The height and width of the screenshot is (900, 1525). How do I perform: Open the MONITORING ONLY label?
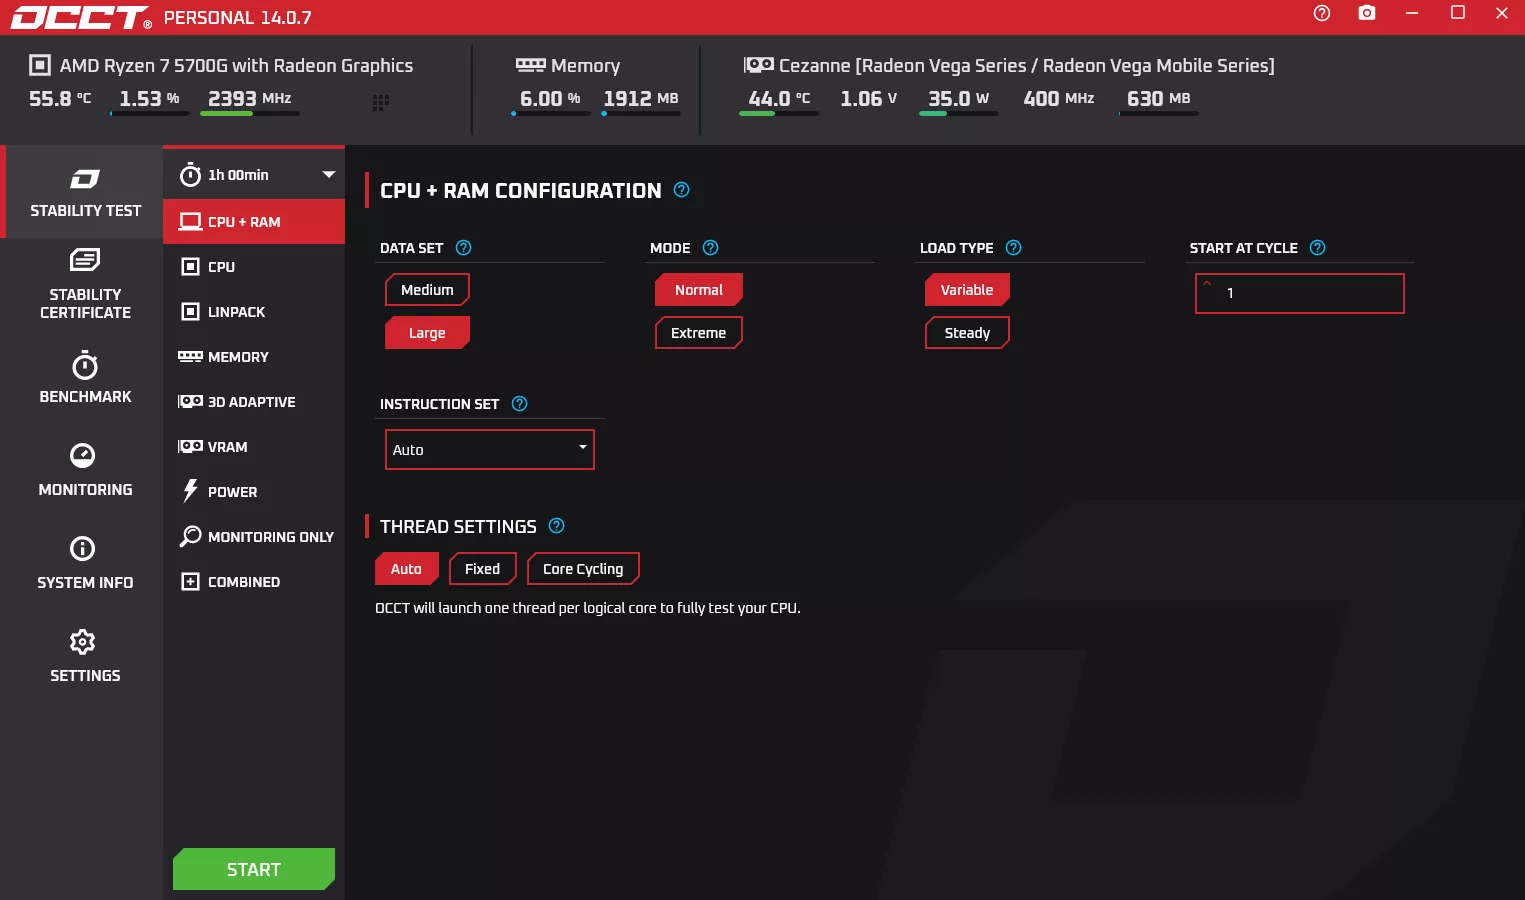271,537
